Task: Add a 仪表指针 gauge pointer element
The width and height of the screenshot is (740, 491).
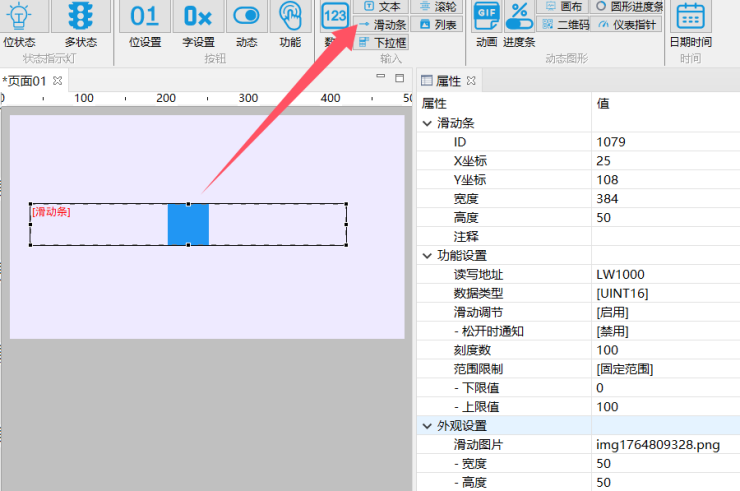Action: tap(627, 25)
